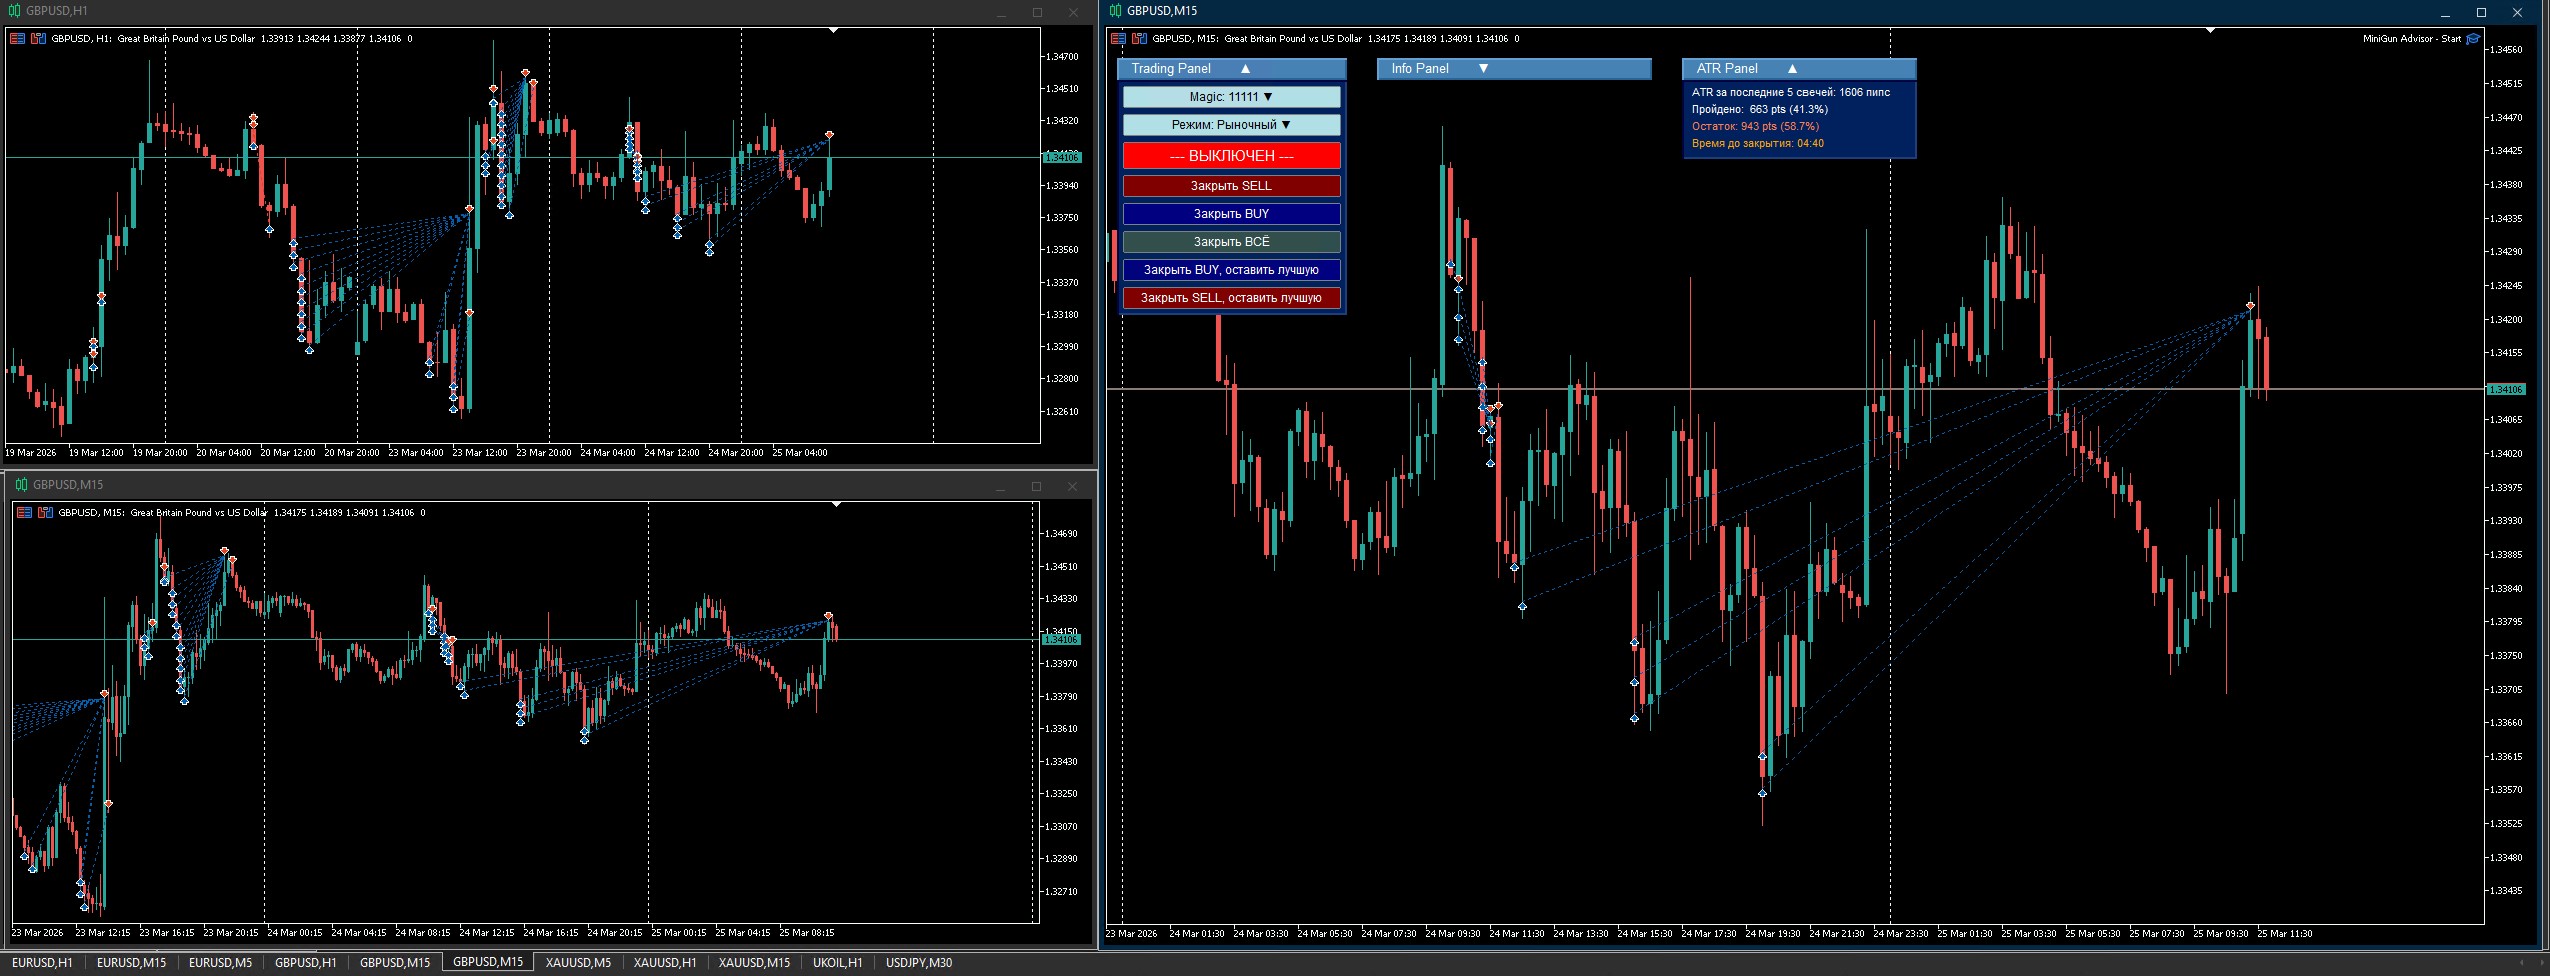Open one-click trading icon on GBPUSD,H1 chart
The height and width of the screenshot is (976, 2550).
[x=17, y=39]
